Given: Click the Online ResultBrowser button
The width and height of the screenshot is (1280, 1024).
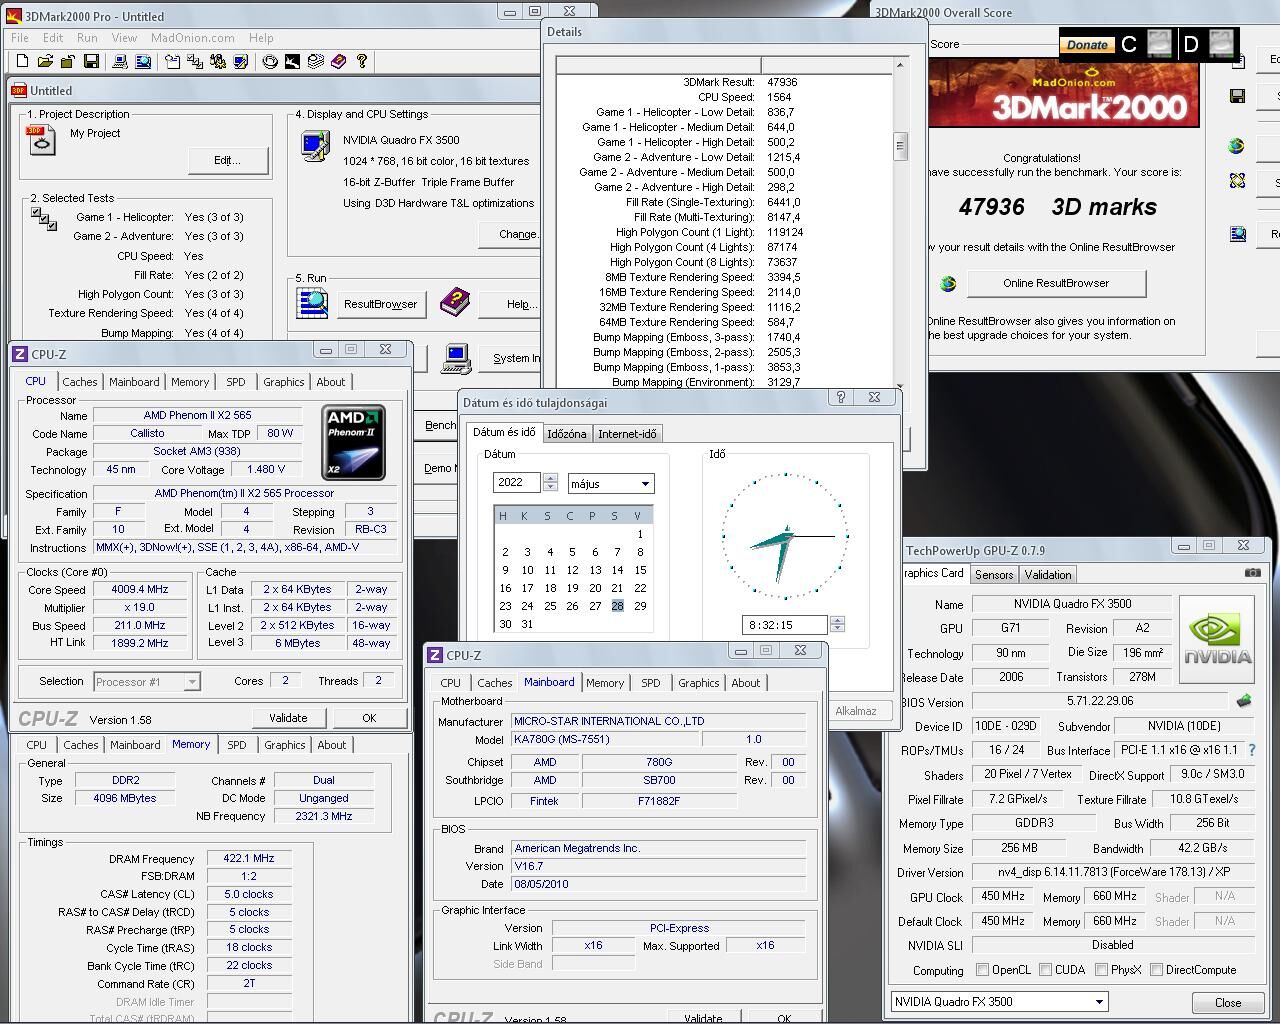Looking at the screenshot, I should [1056, 283].
